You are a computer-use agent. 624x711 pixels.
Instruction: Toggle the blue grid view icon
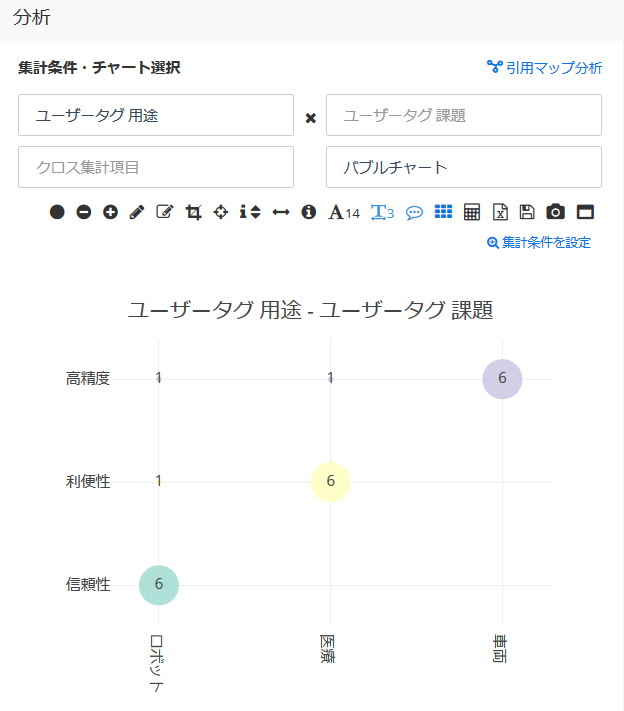[443, 212]
